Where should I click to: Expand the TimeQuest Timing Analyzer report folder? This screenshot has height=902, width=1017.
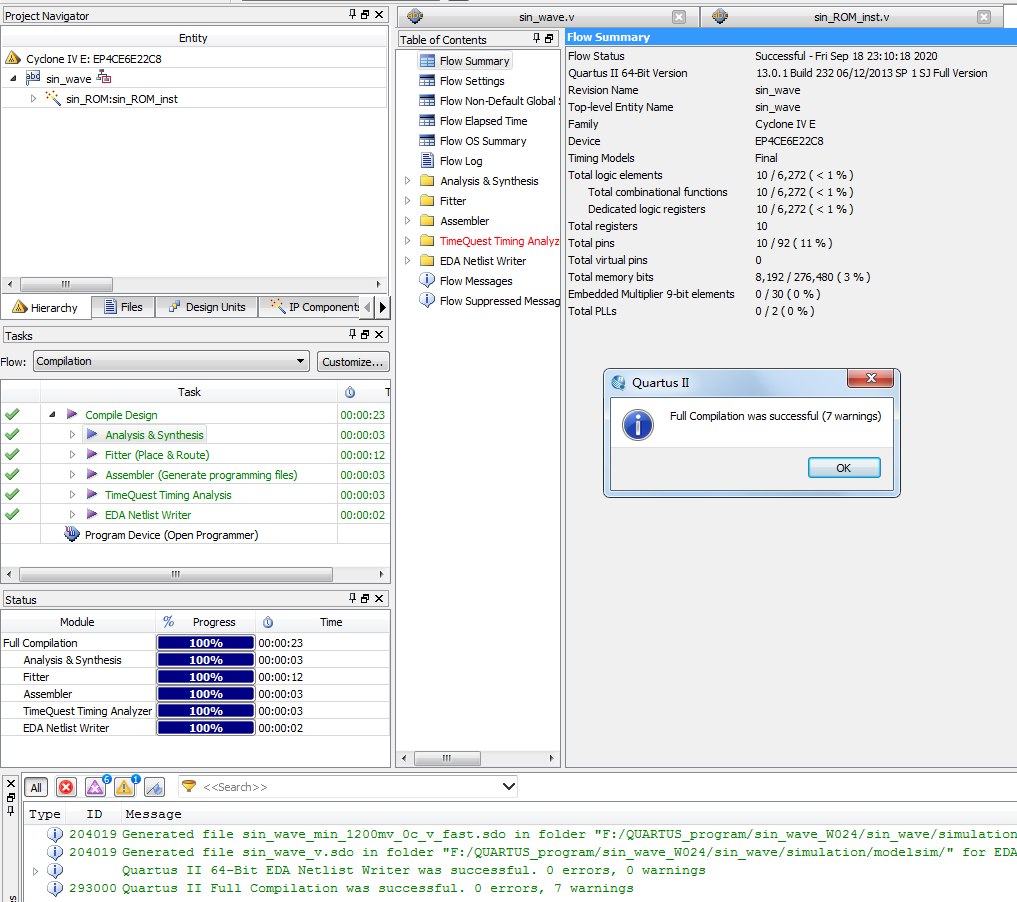click(407, 241)
